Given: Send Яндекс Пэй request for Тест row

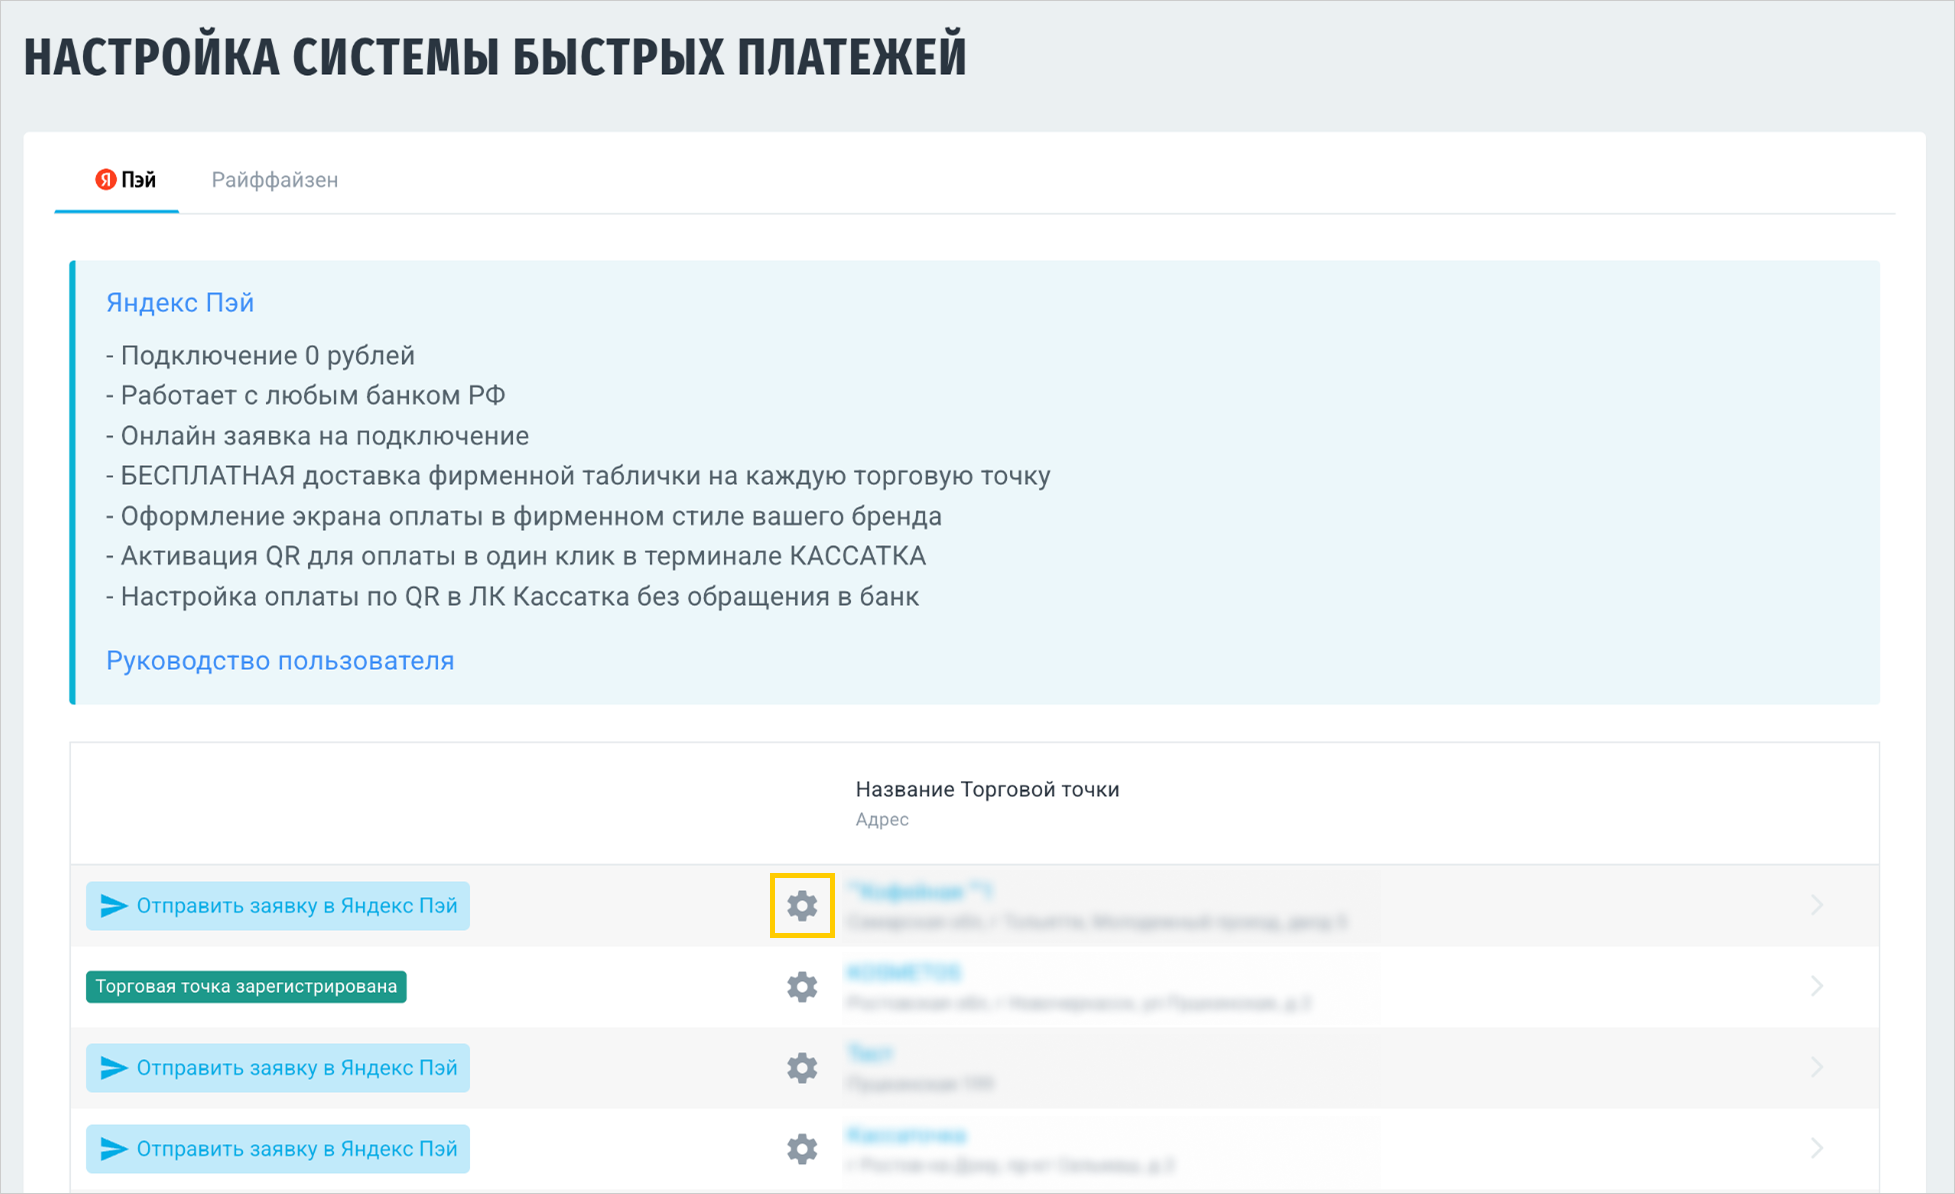Looking at the screenshot, I should coord(278,1068).
